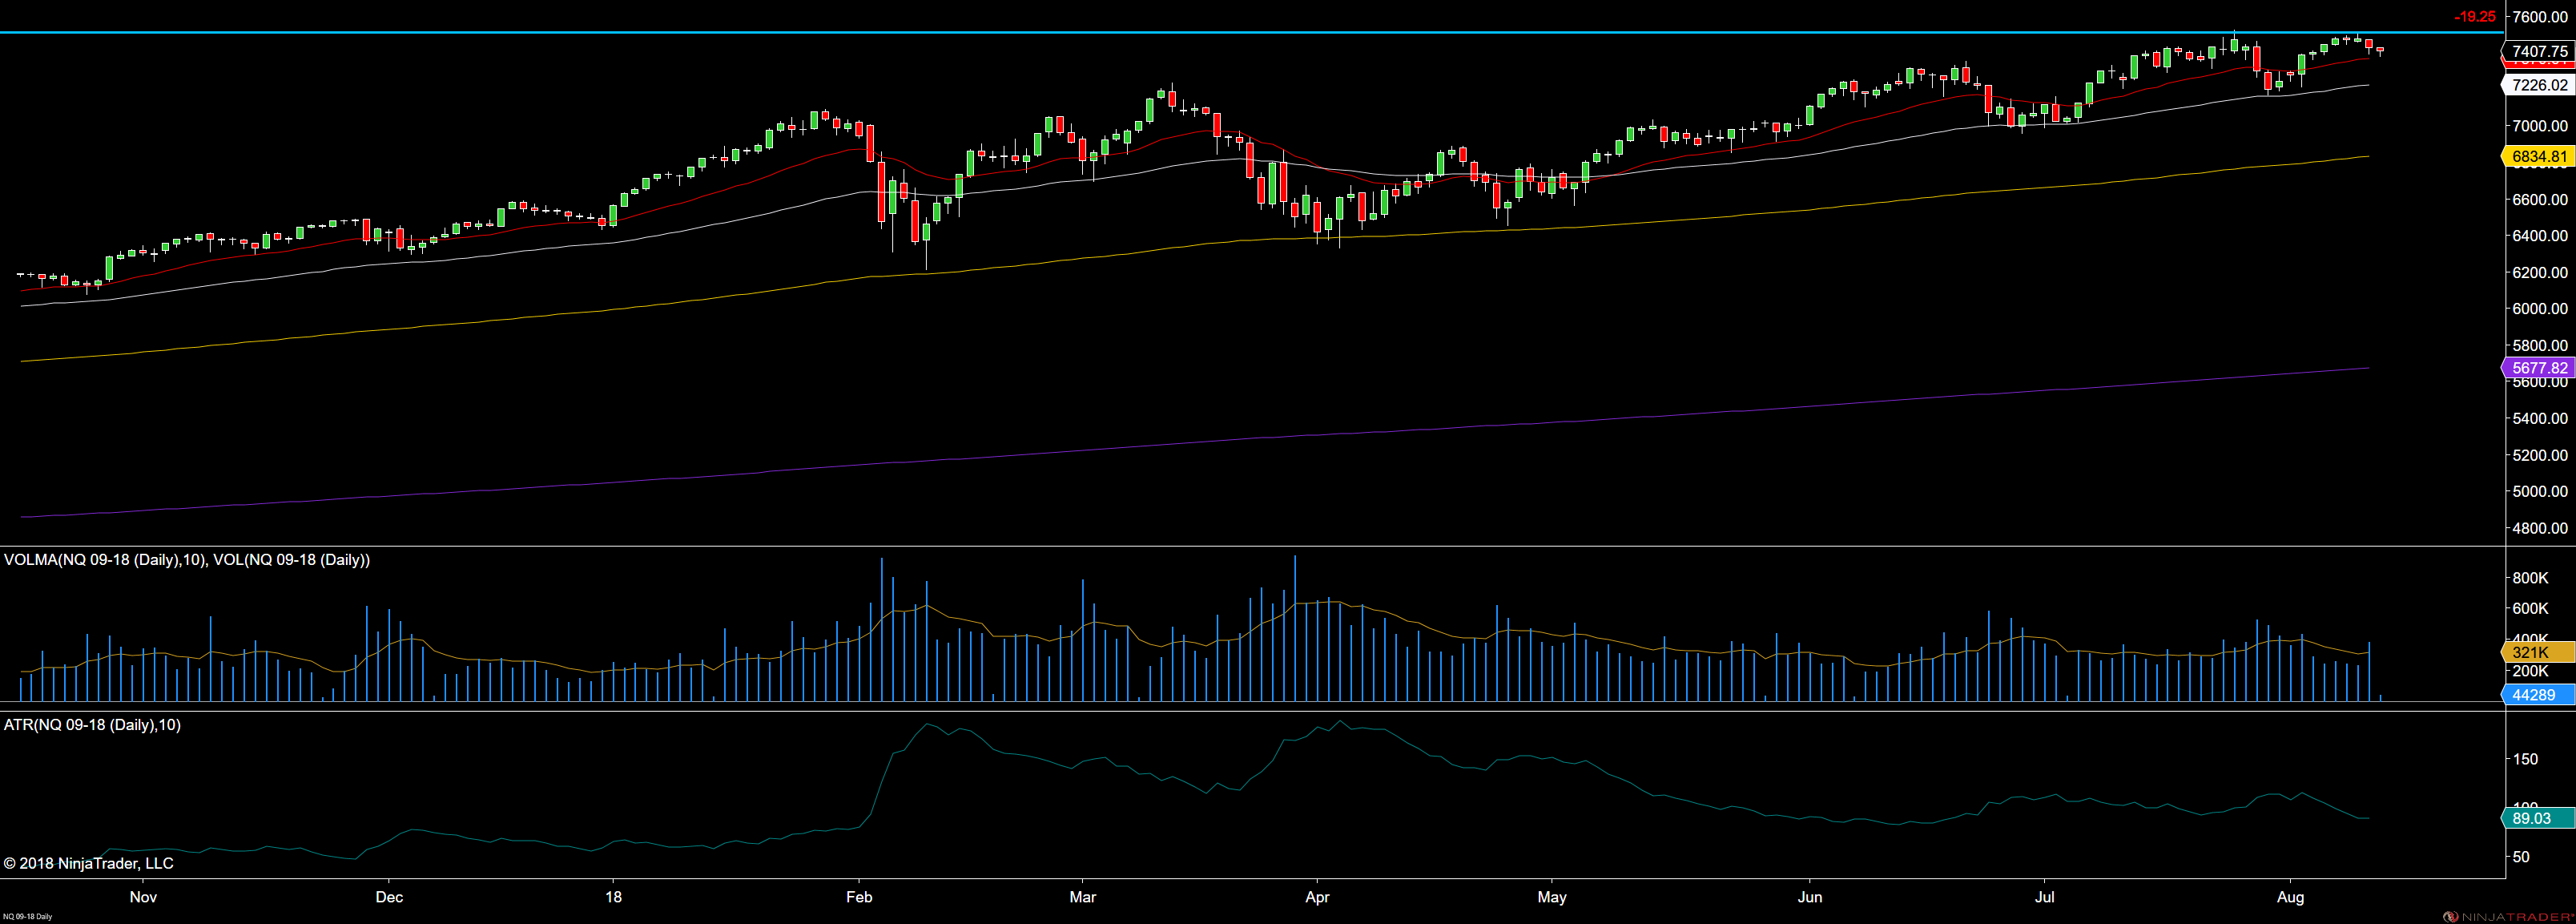Click the Feb label on time axis
Viewport: 2576px width, 924px height.
pyautogui.click(x=859, y=897)
